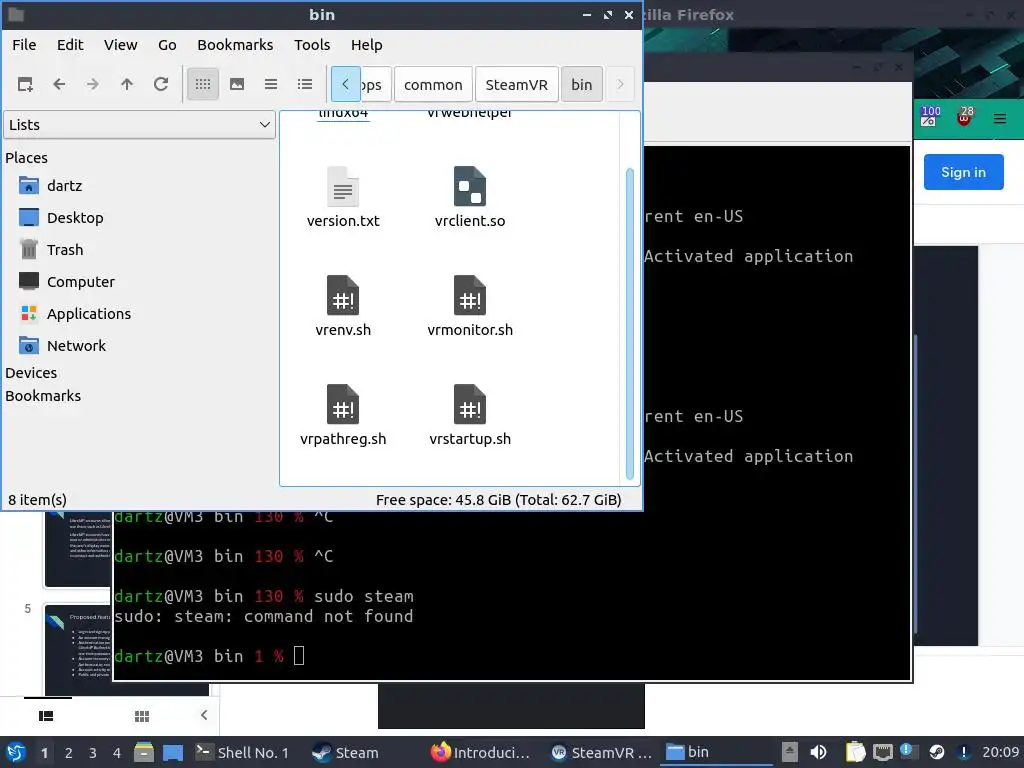This screenshot has height=768, width=1024.
Task: Switch to the Steam taskbar window
Action: pyautogui.click(x=346, y=753)
